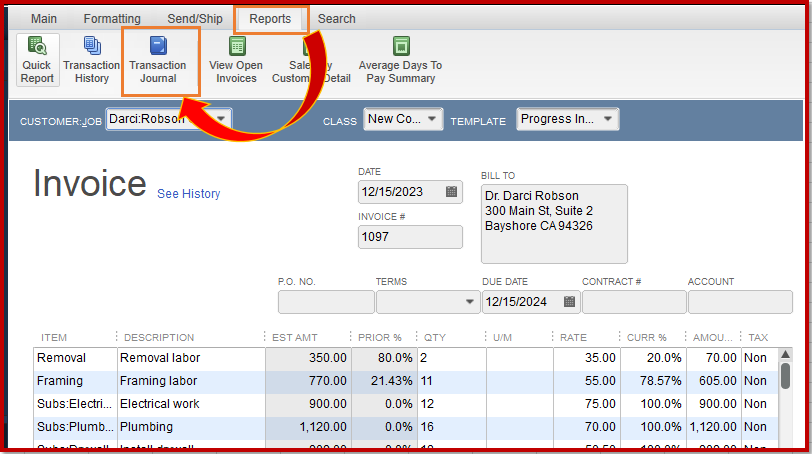The image size is (812, 454).
Task: Click the line items scrollbar up arrow
Action: [x=785, y=355]
